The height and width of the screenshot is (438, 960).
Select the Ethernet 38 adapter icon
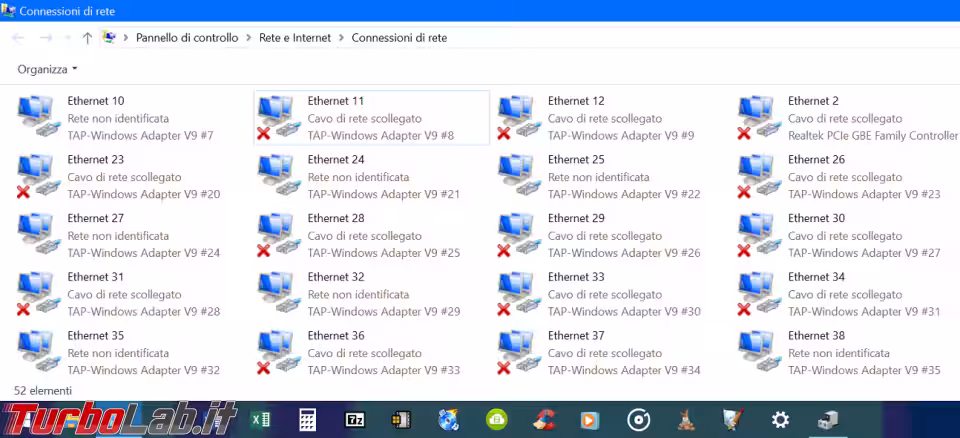click(759, 353)
